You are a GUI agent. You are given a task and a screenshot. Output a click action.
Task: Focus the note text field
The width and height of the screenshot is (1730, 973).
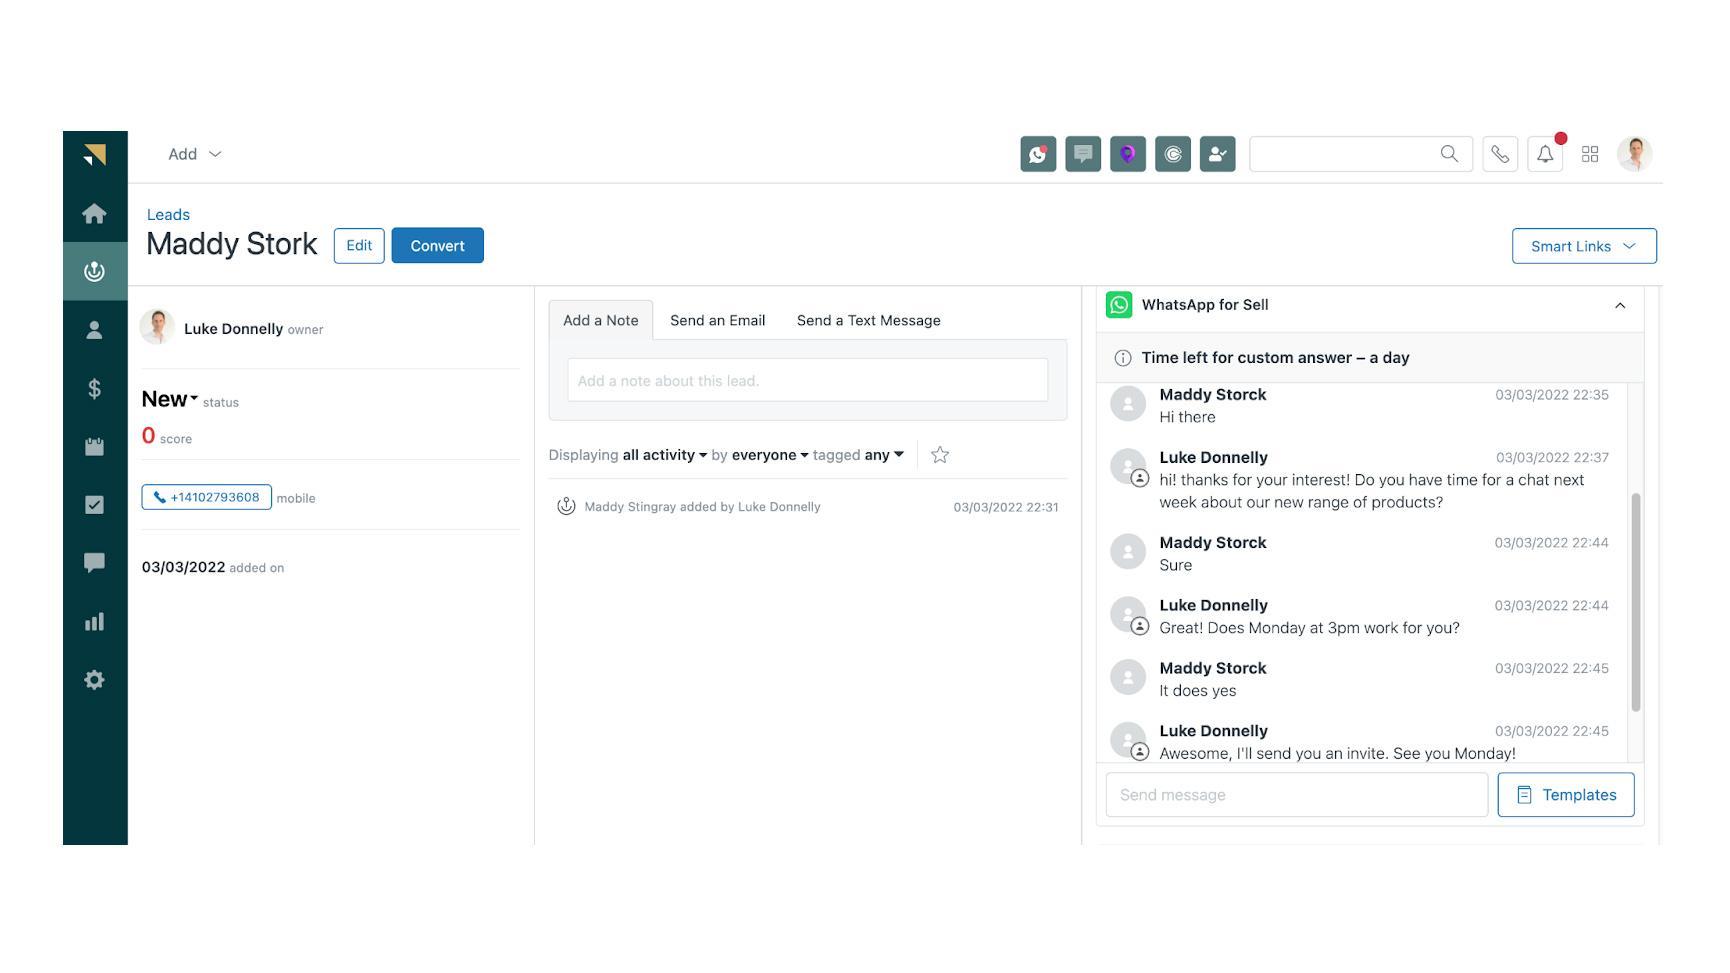(808, 380)
